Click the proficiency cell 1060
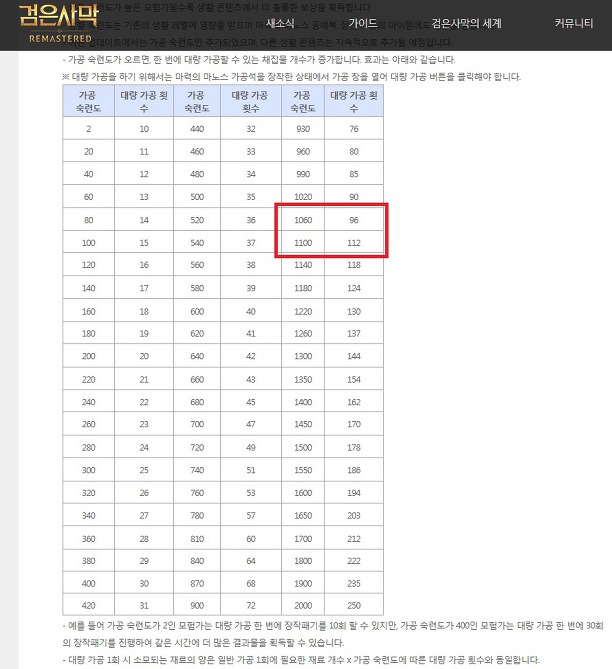This screenshot has width=612, height=669. [x=303, y=220]
